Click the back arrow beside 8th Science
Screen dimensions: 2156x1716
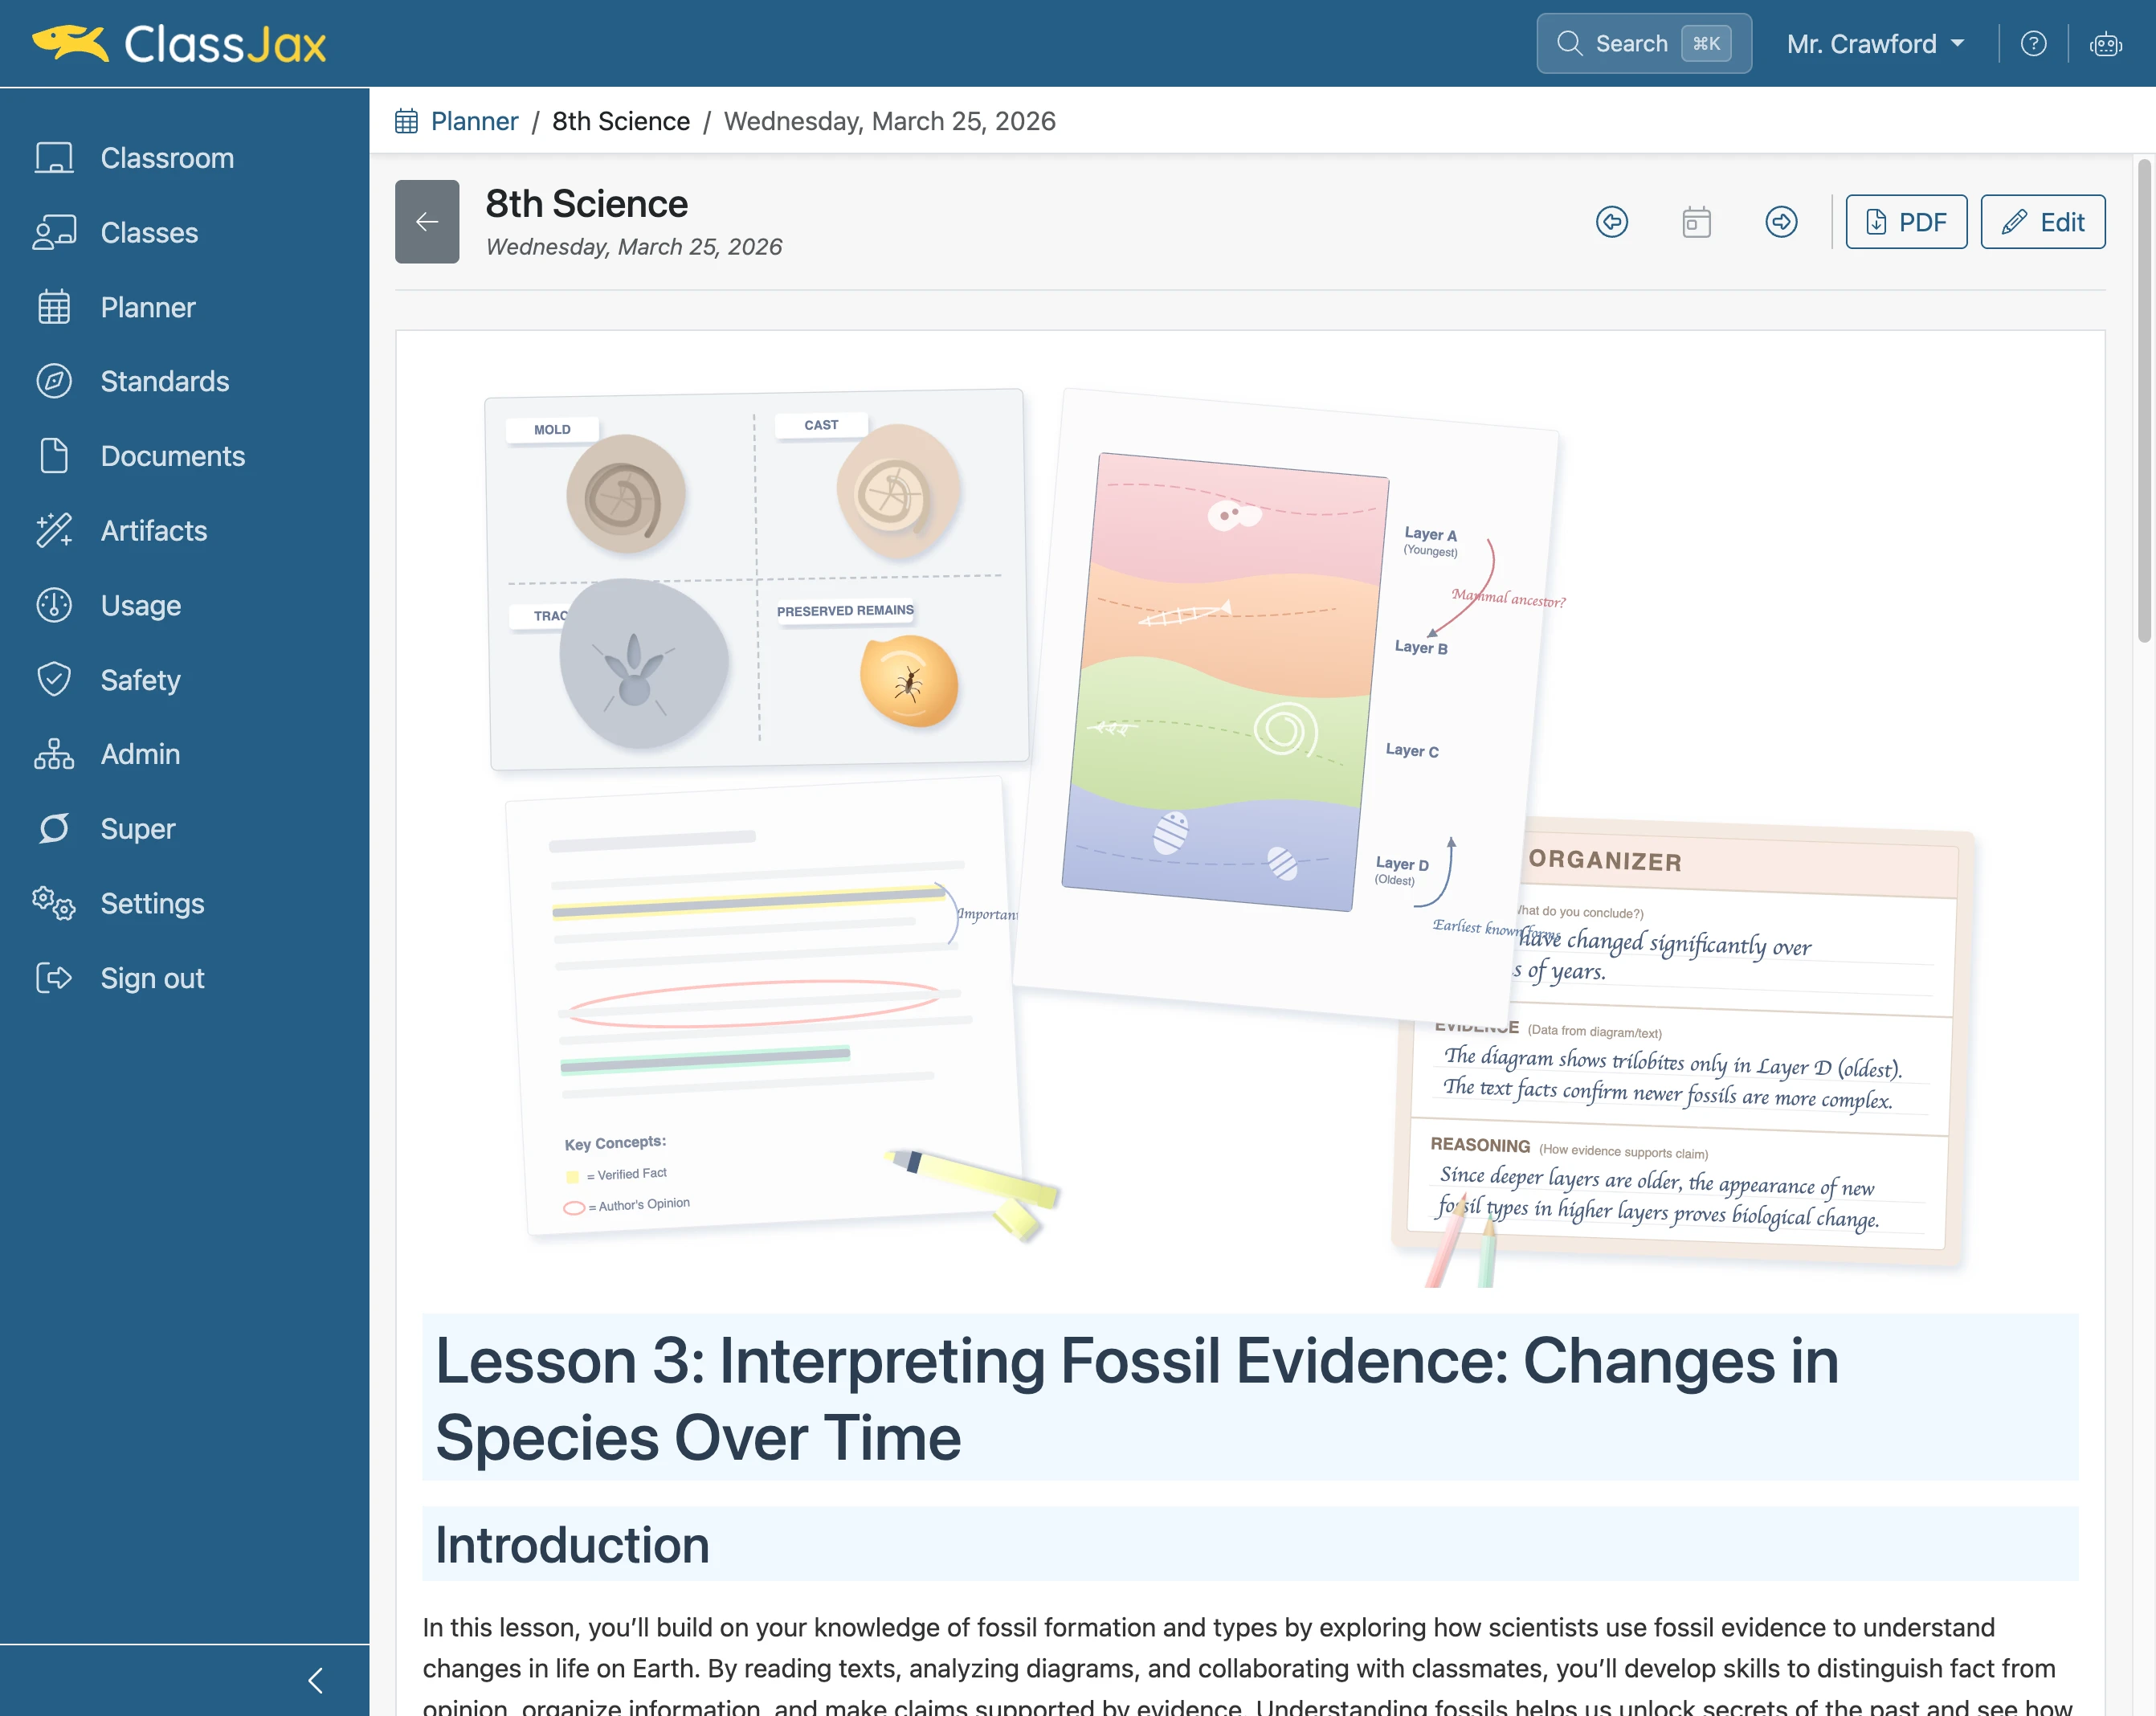pos(427,221)
